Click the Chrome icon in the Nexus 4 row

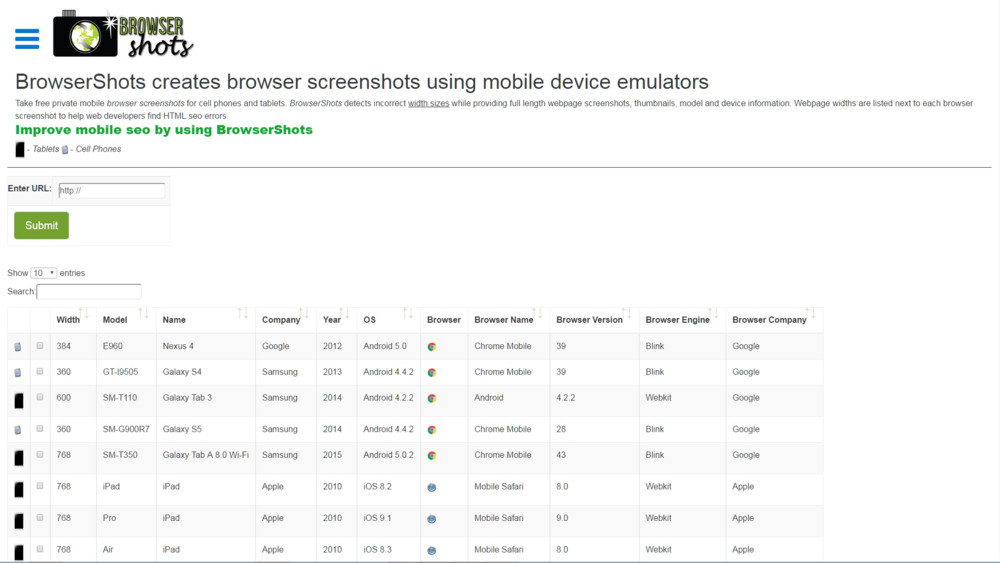point(432,347)
